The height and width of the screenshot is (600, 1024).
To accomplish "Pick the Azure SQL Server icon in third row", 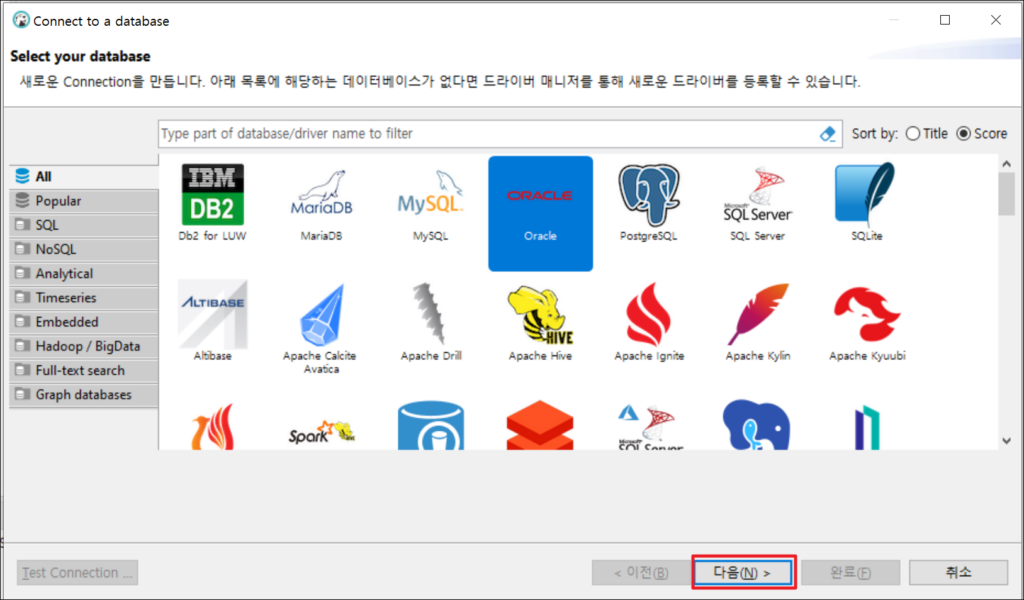I will coord(649,426).
